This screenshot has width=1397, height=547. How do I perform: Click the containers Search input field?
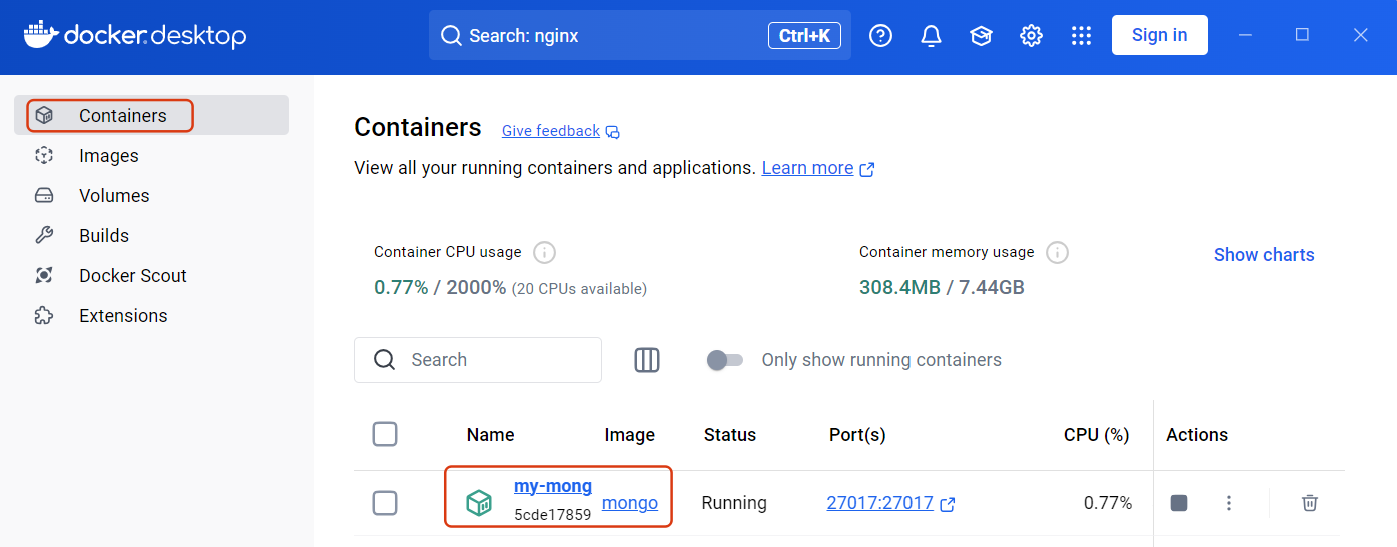(x=478, y=360)
